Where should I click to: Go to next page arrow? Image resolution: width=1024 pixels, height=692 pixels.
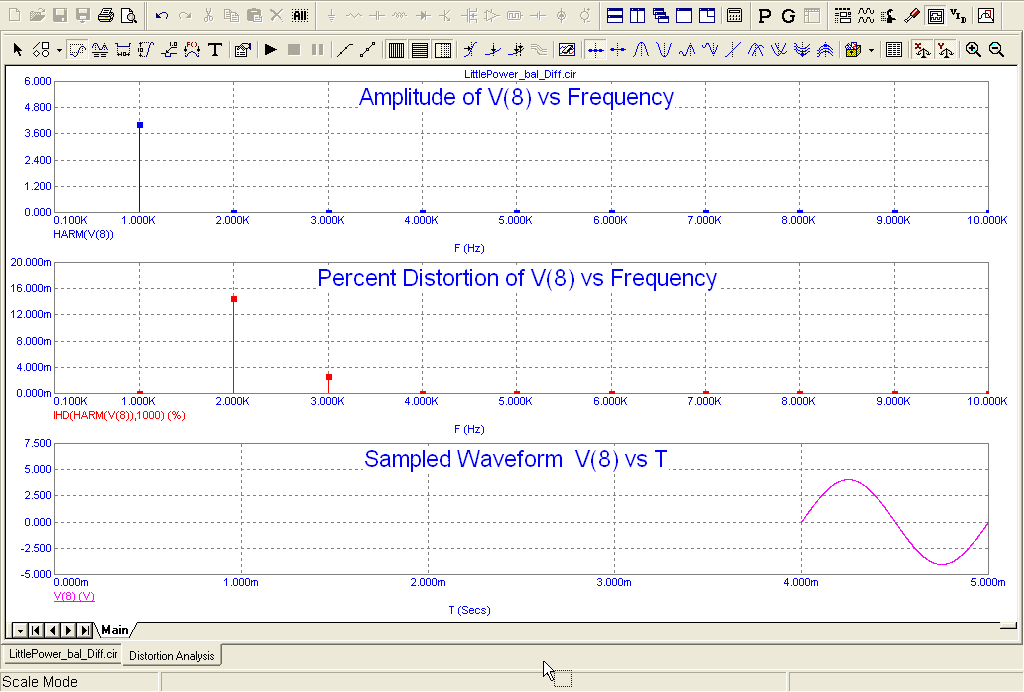click(x=69, y=631)
